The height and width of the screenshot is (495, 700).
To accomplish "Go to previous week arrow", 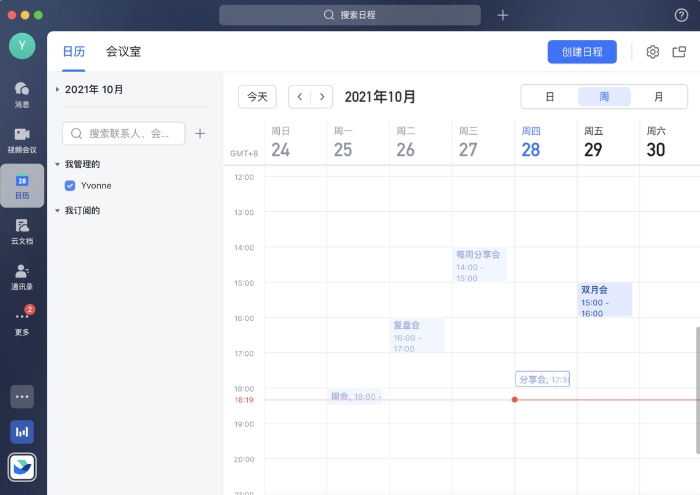I will click(x=300, y=97).
